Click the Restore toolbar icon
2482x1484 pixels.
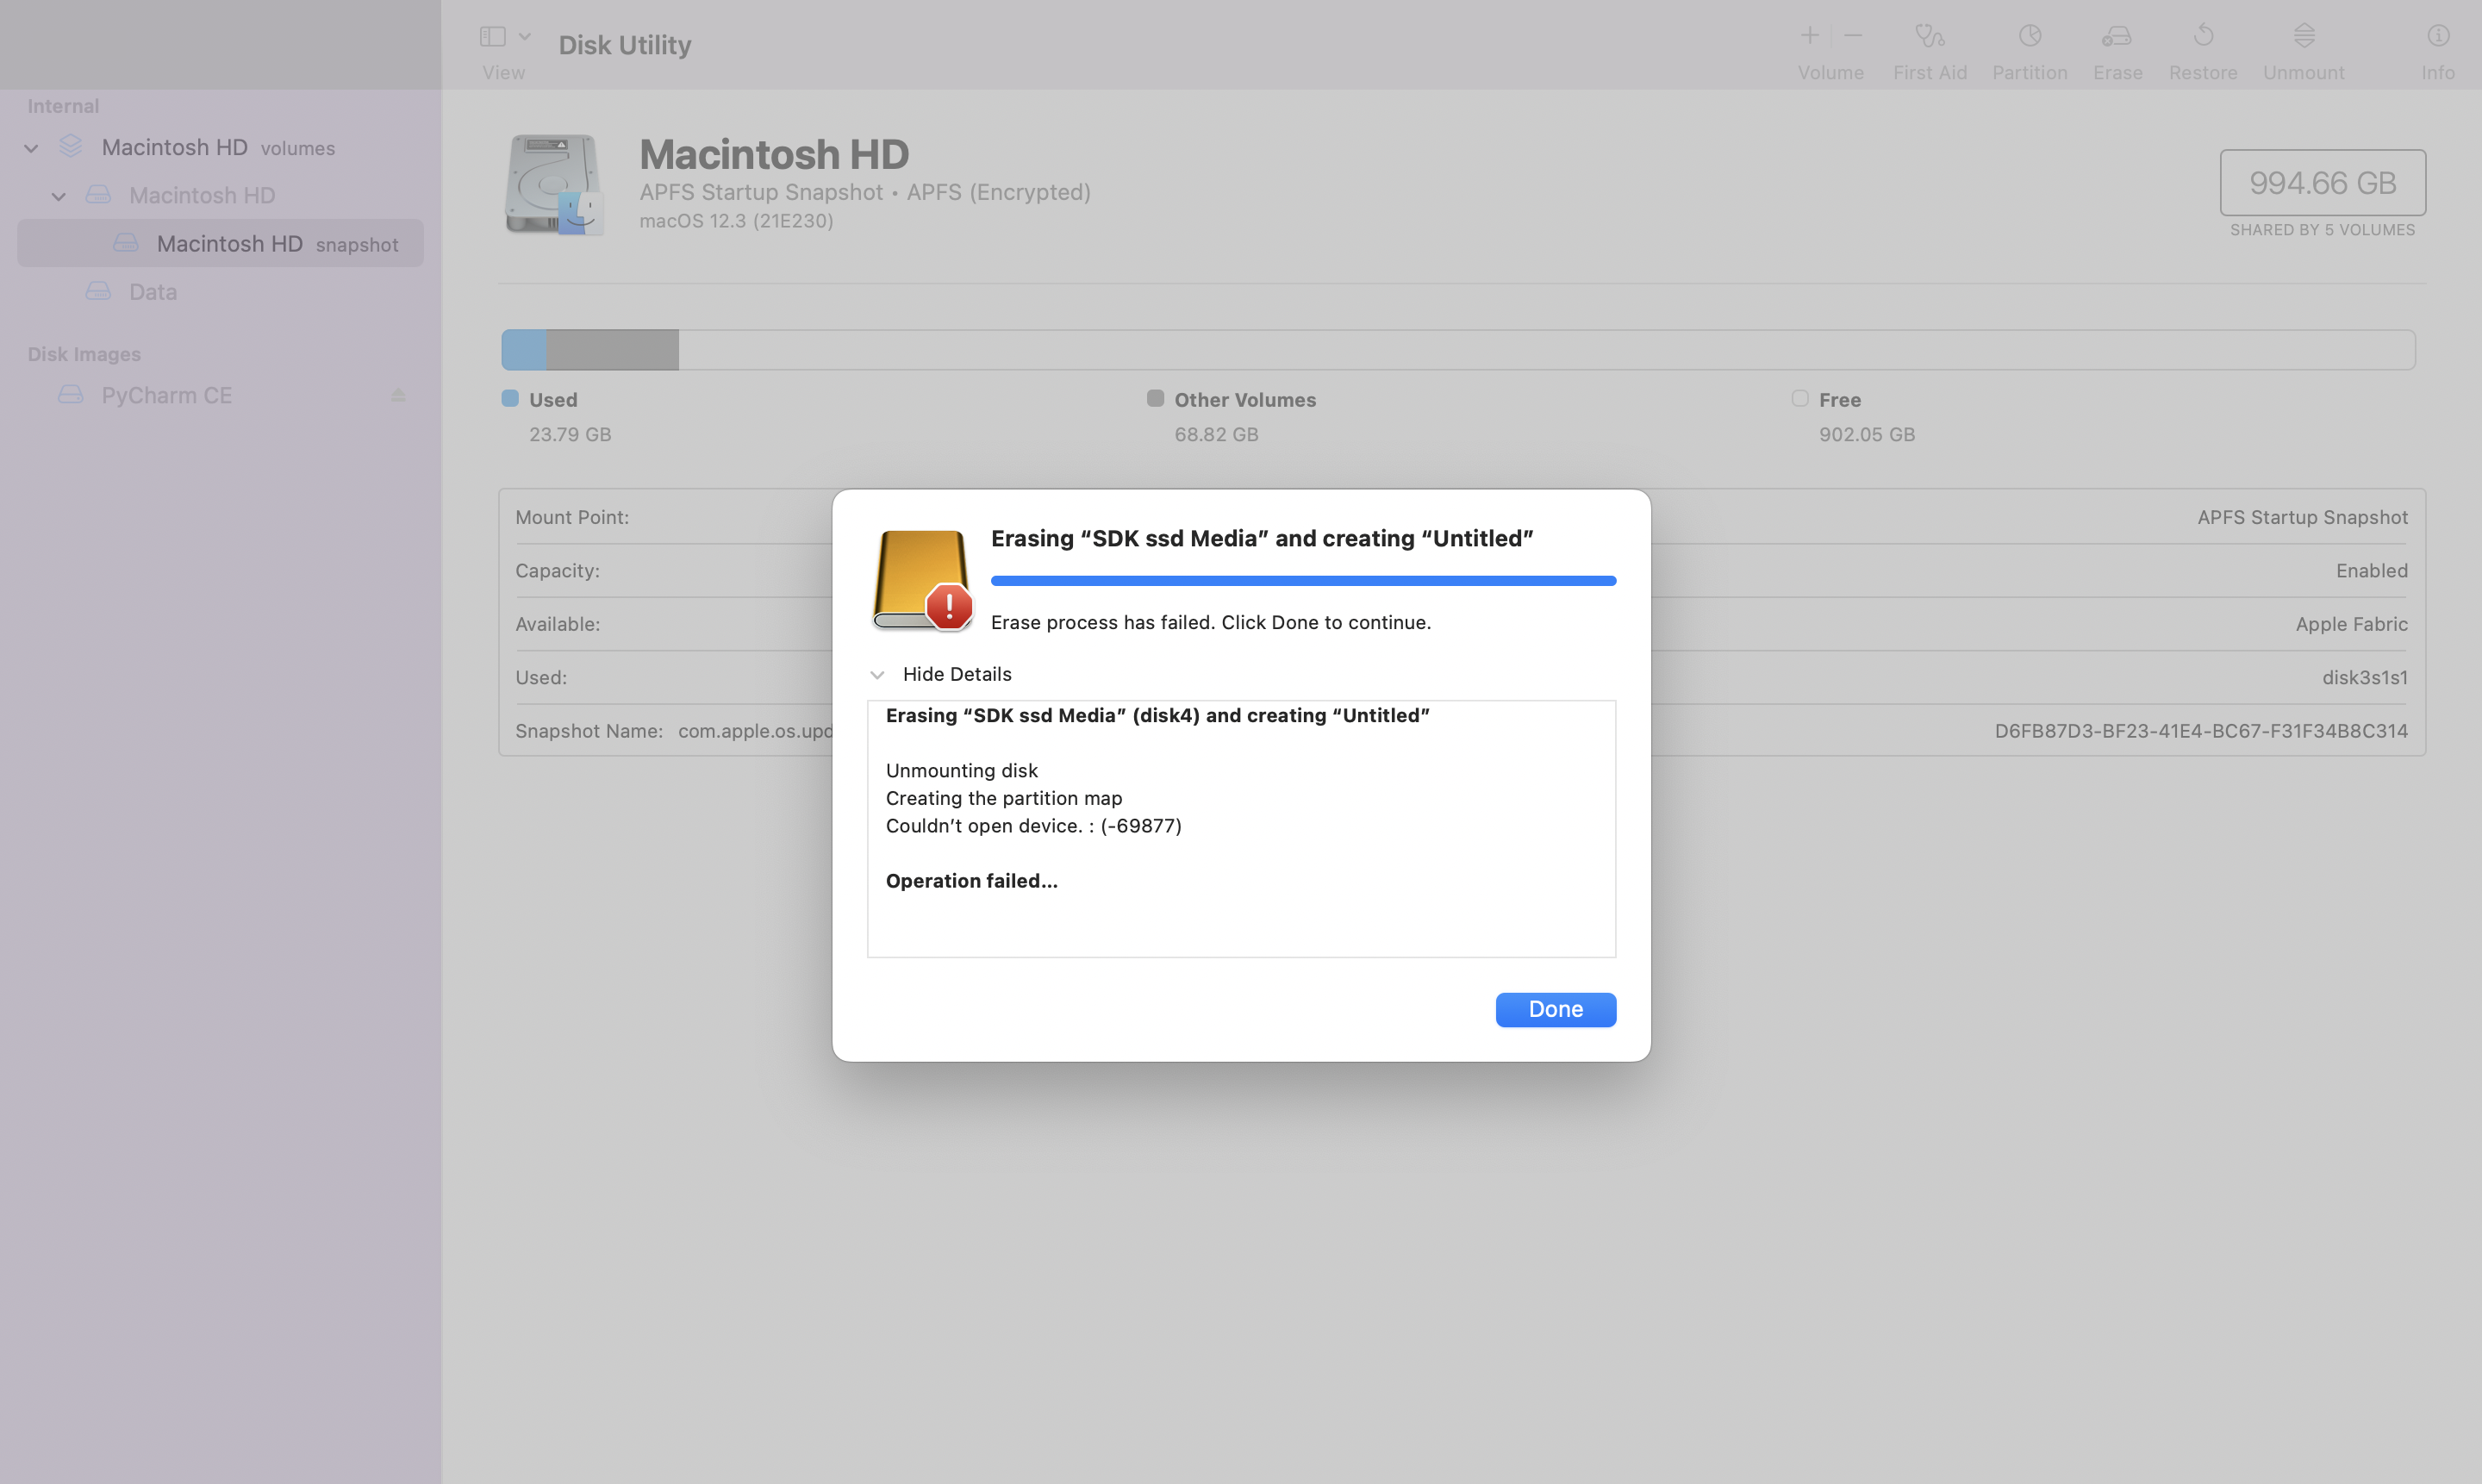click(2203, 37)
